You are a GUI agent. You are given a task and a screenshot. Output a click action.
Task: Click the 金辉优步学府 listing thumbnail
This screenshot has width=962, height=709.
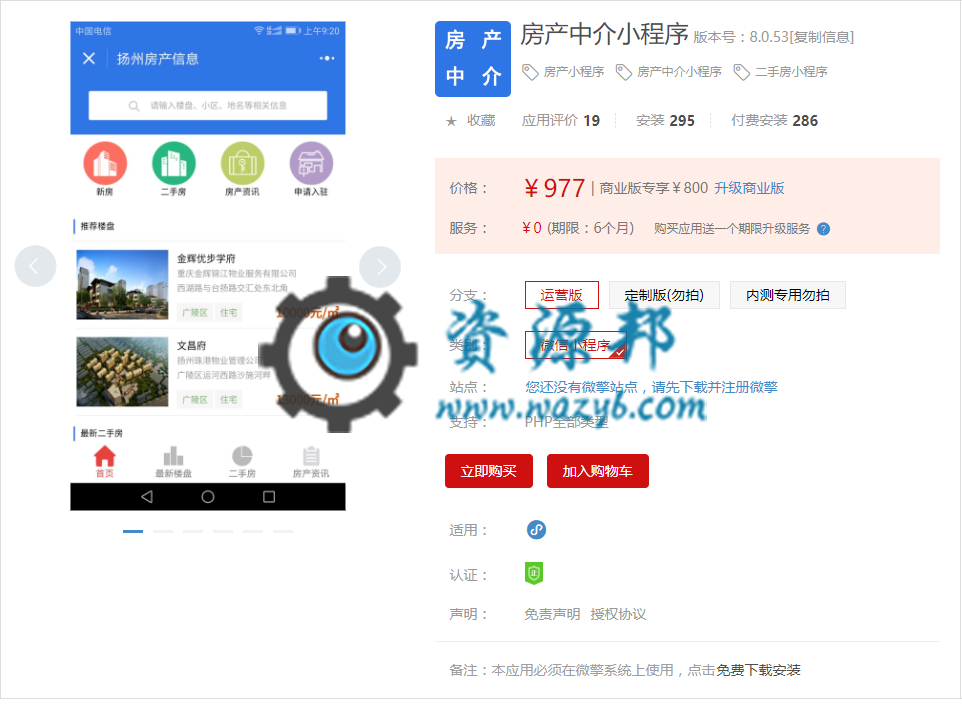(122, 285)
